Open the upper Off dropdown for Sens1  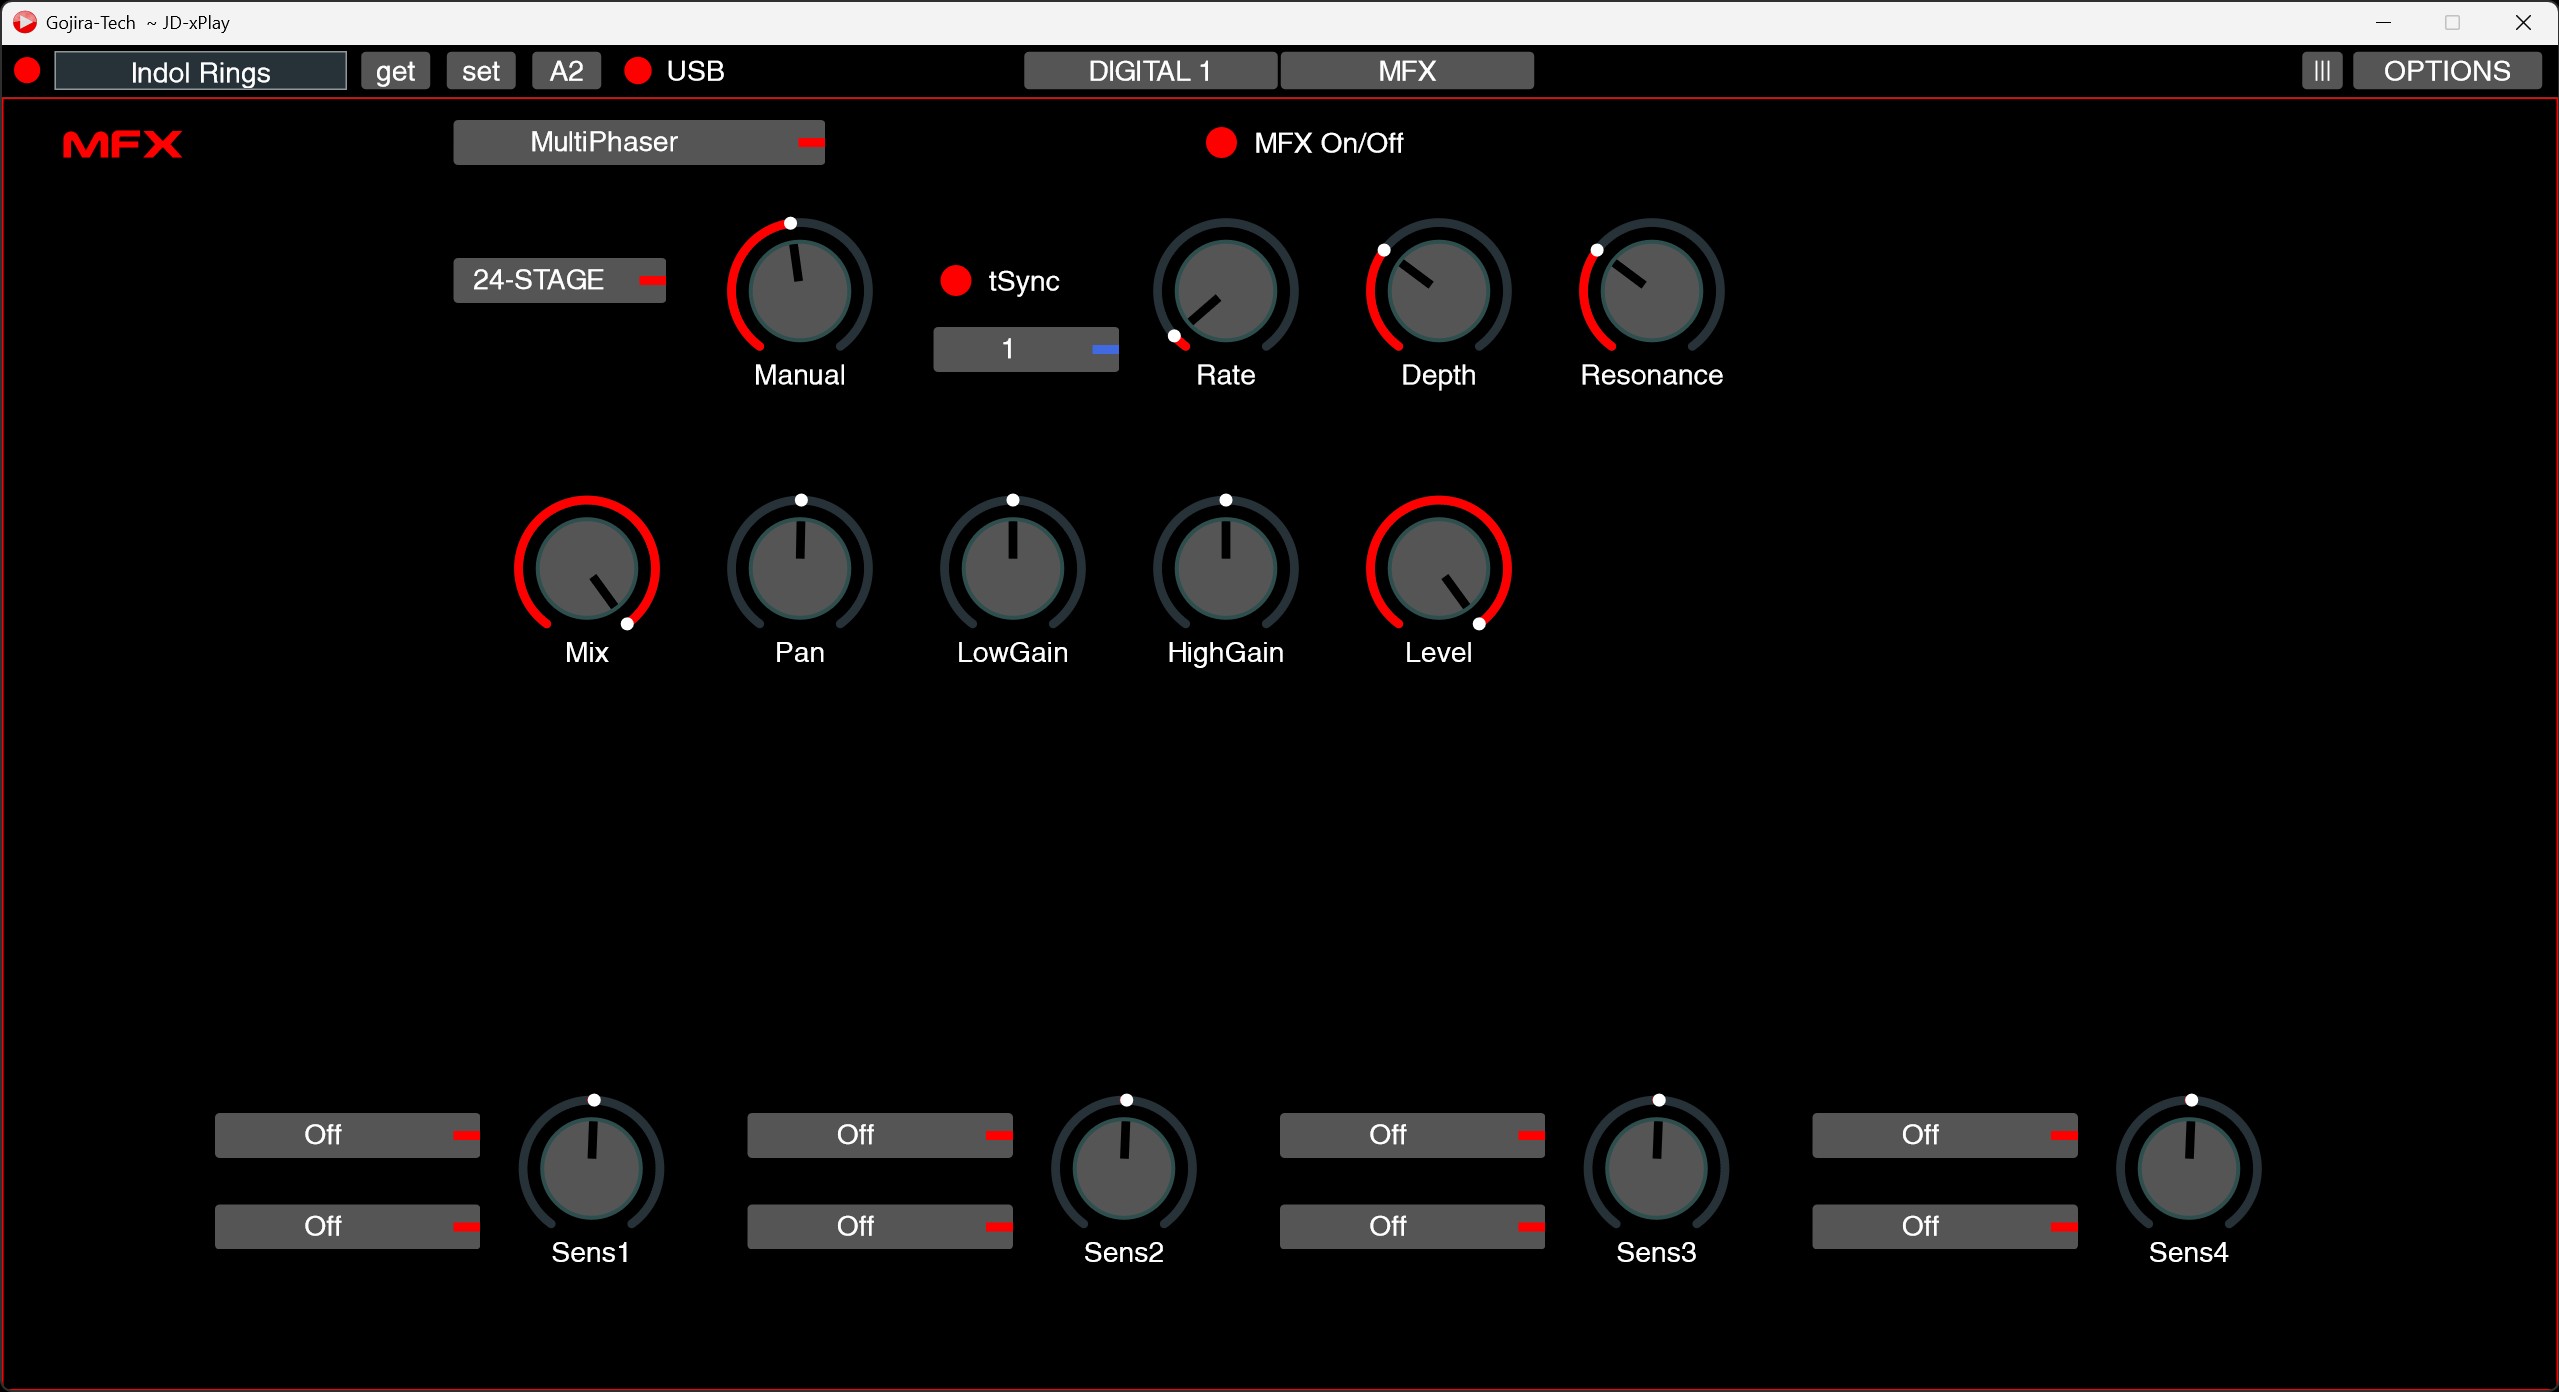click(x=347, y=1135)
